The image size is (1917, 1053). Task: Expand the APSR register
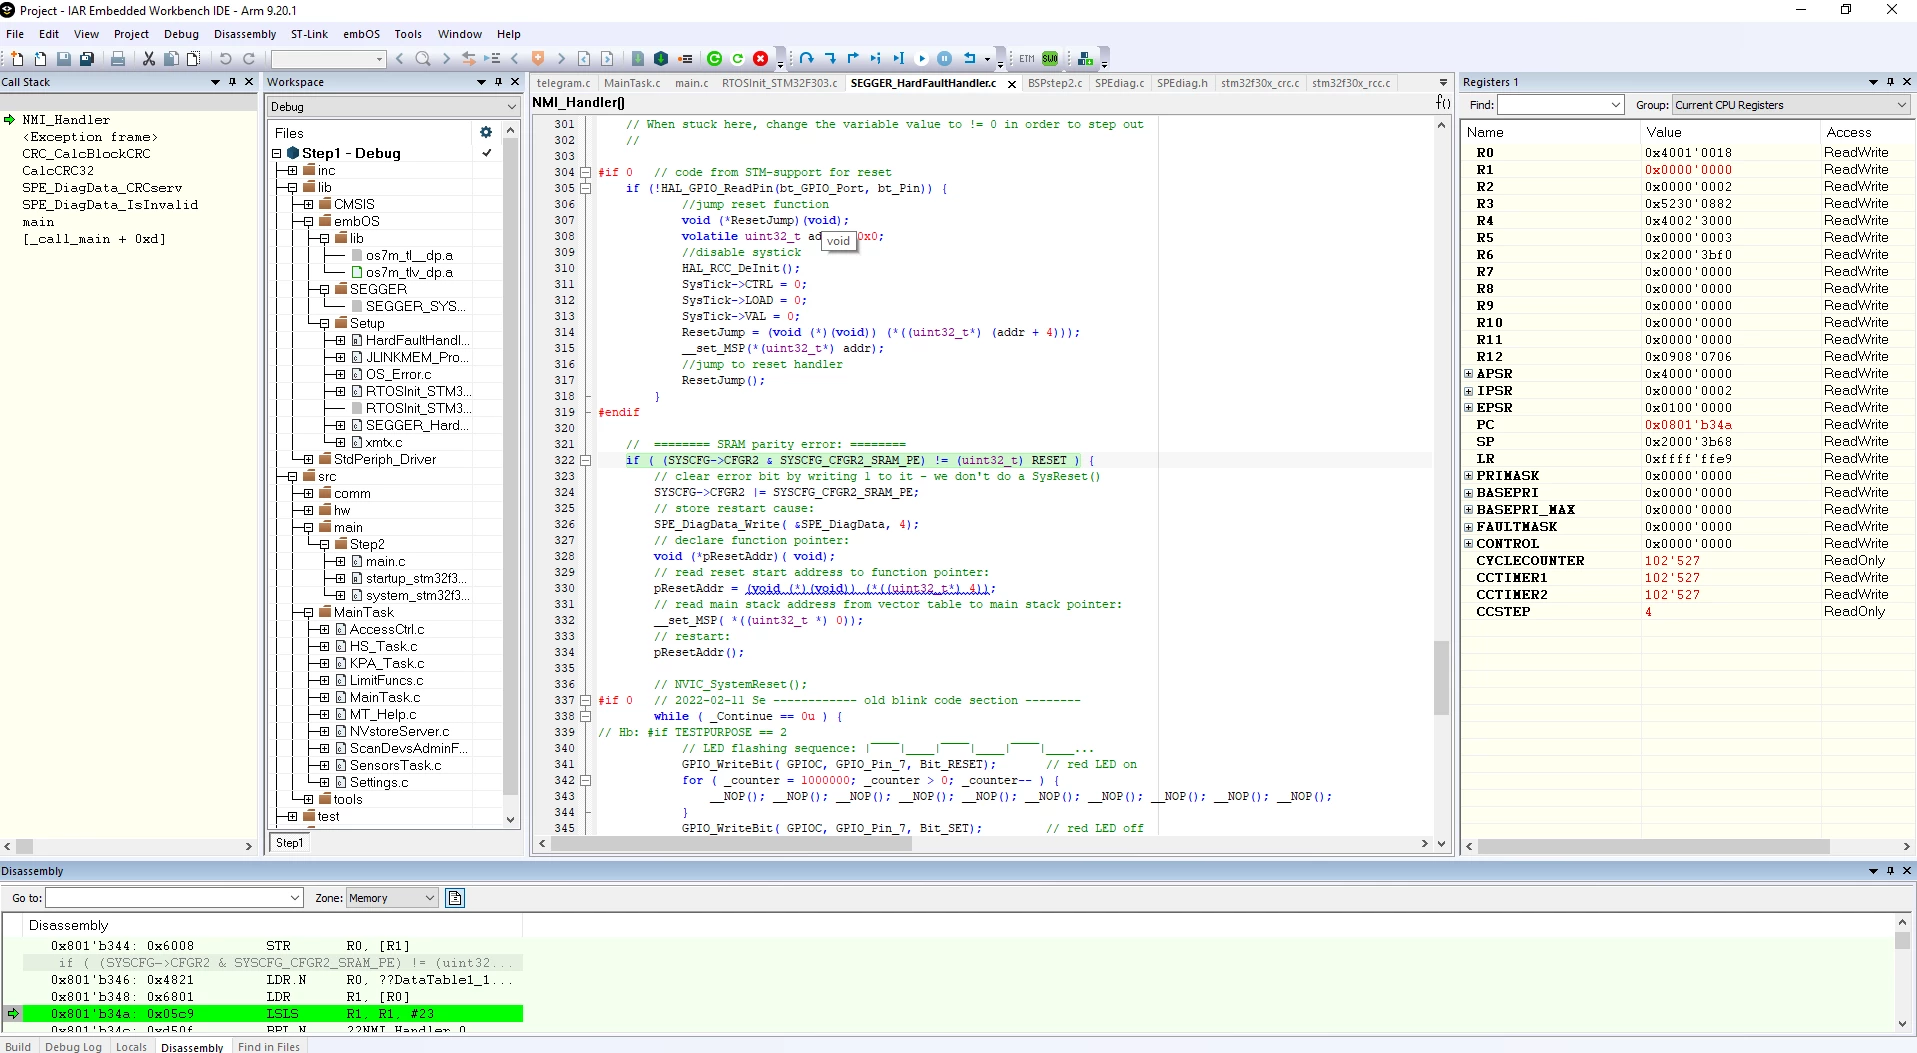[1469, 374]
